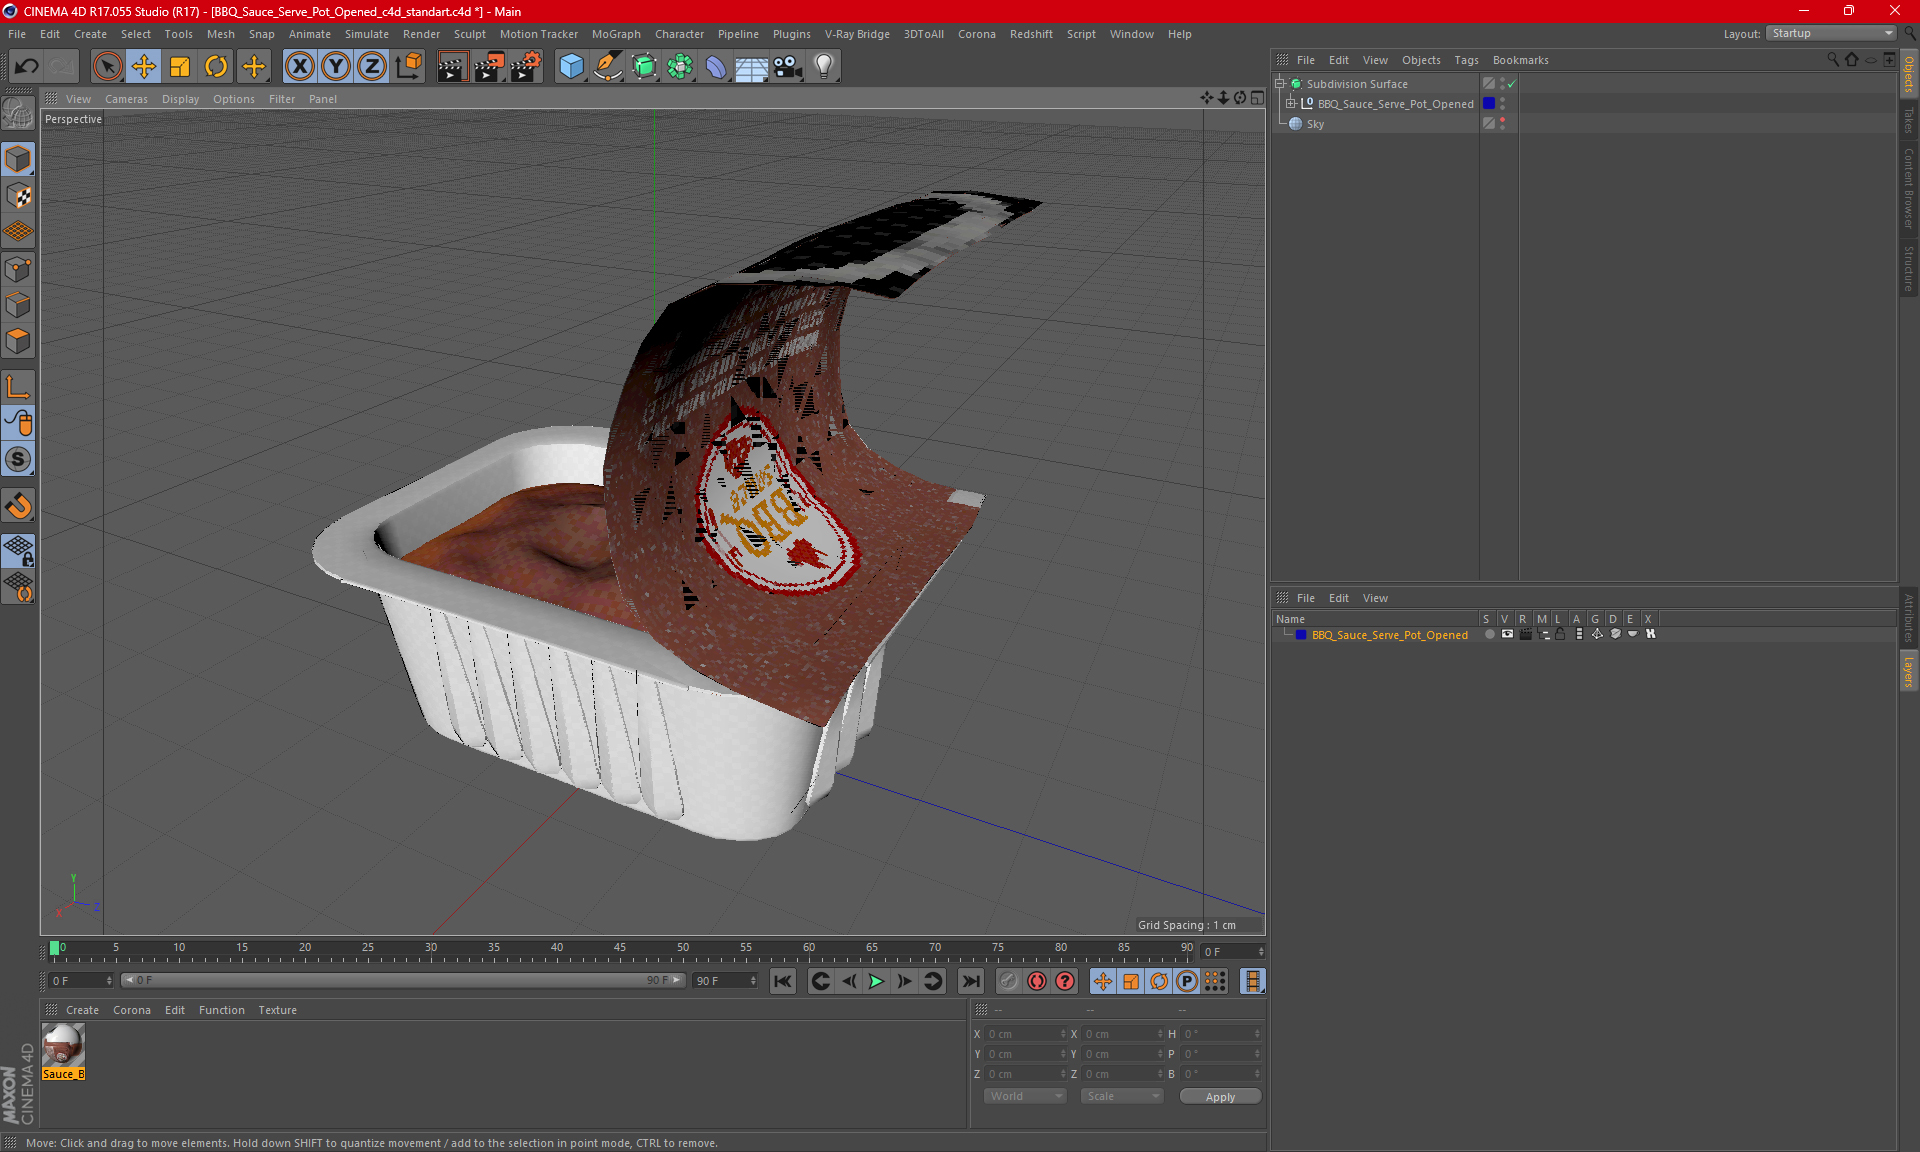Toggle Subdivision Surface enabled checkmark
The width and height of the screenshot is (1920, 1152).
1512,84
